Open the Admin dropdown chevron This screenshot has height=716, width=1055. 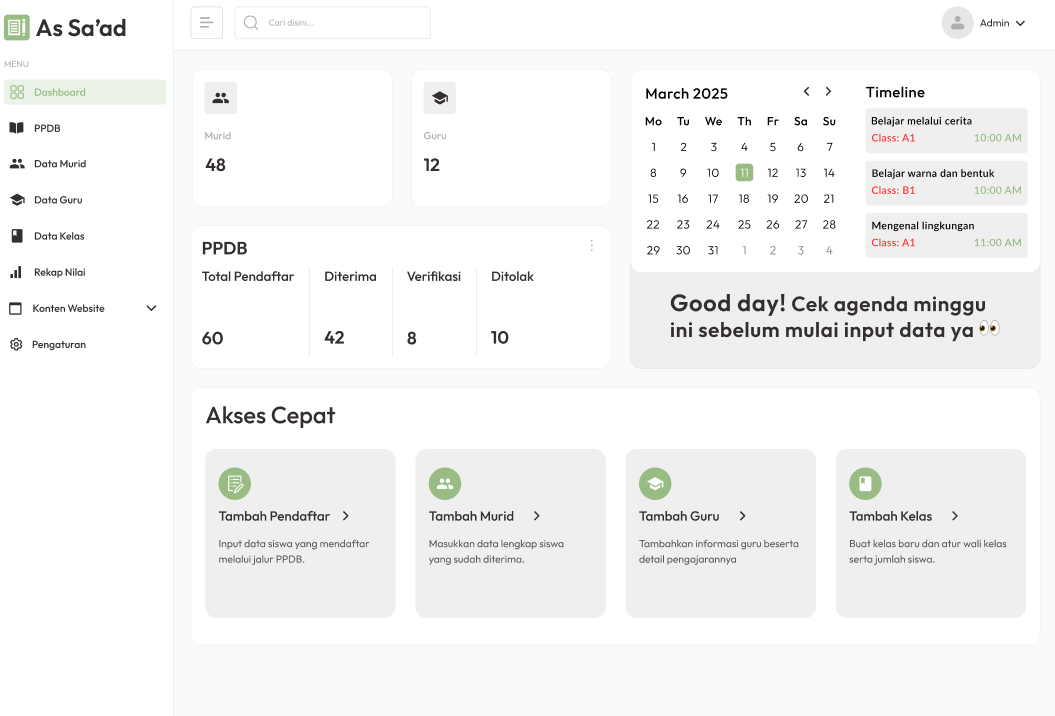click(x=1020, y=24)
